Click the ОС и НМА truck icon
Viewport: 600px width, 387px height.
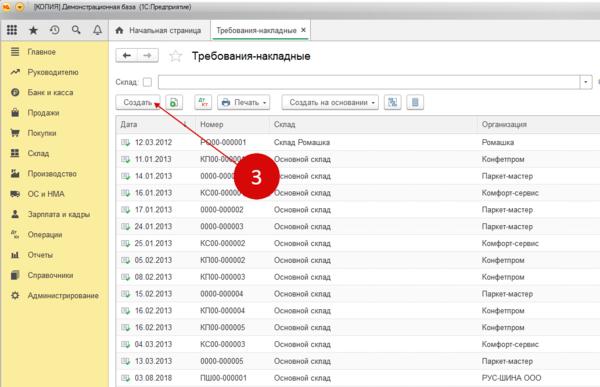tap(15, 194)
